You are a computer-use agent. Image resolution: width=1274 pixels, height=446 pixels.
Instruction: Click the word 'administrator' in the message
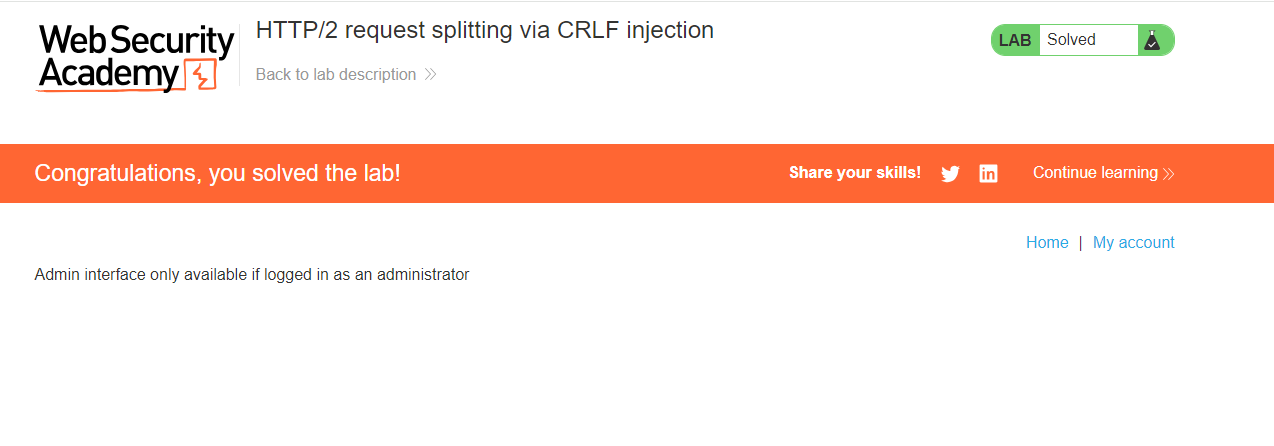tap(423, 274)
